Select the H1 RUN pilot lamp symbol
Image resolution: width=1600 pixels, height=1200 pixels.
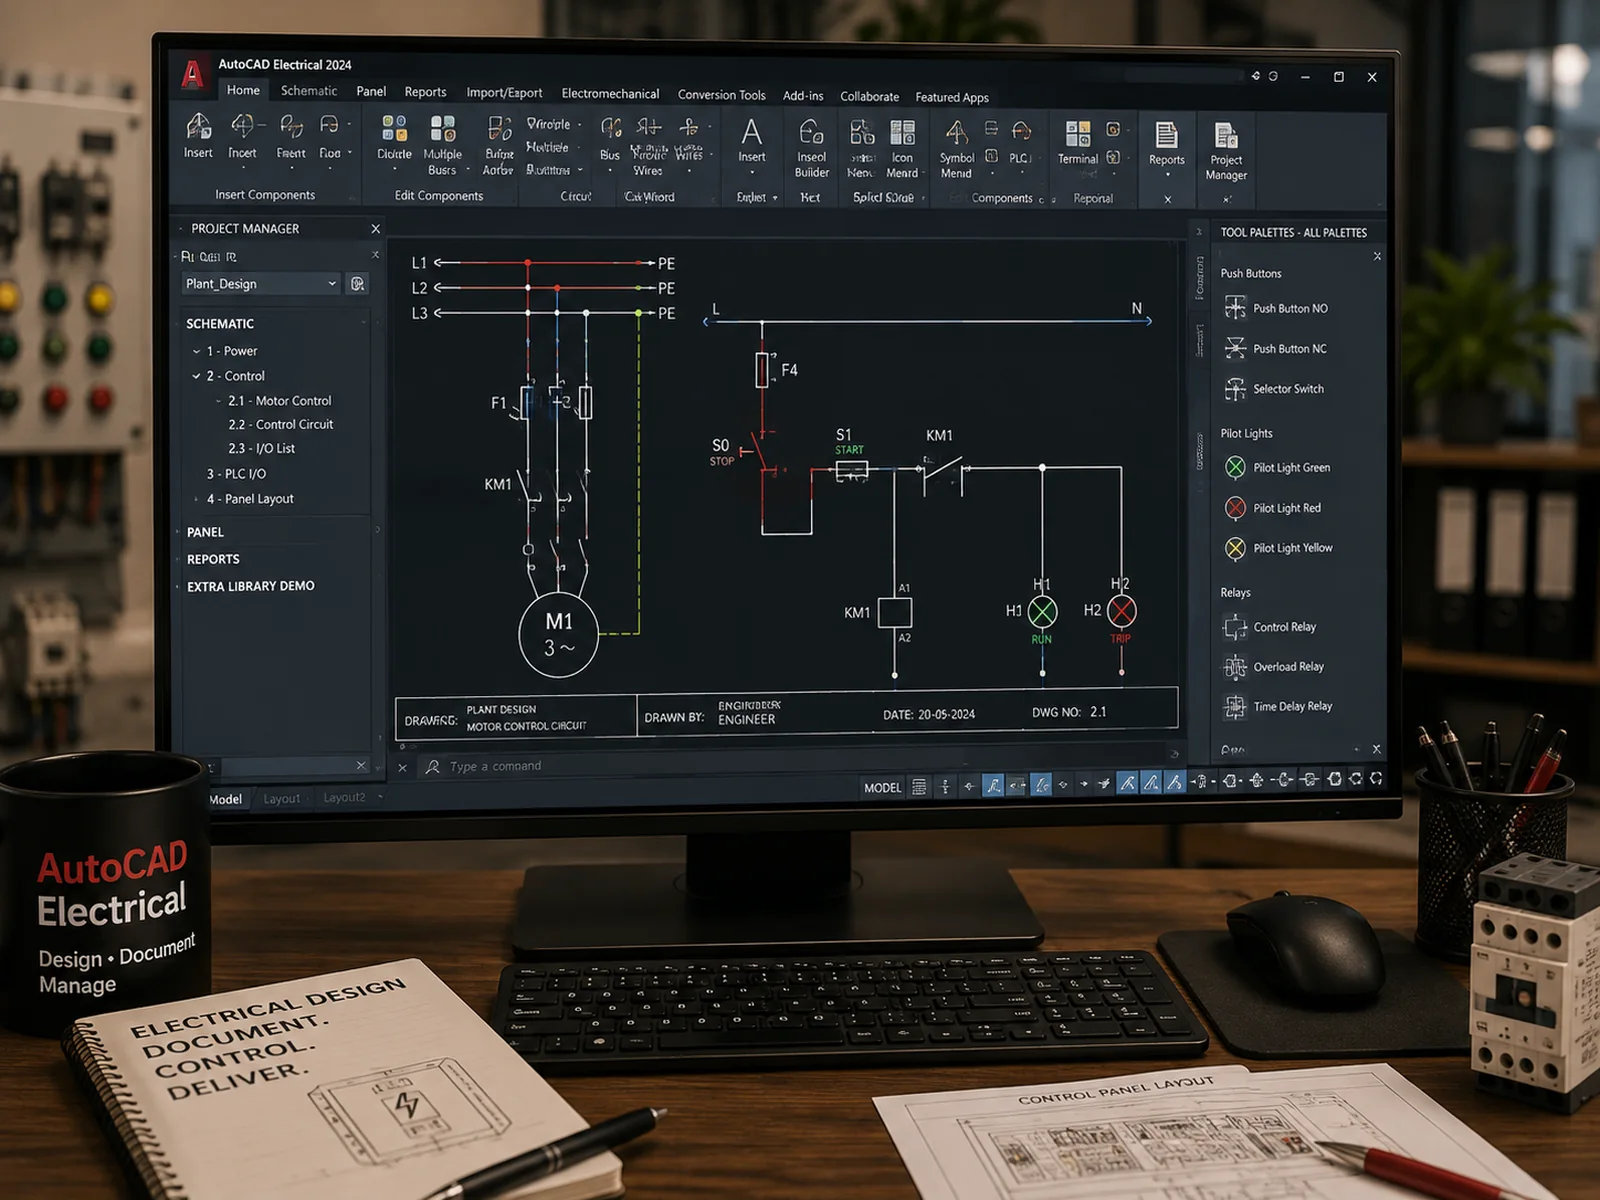1042,611
